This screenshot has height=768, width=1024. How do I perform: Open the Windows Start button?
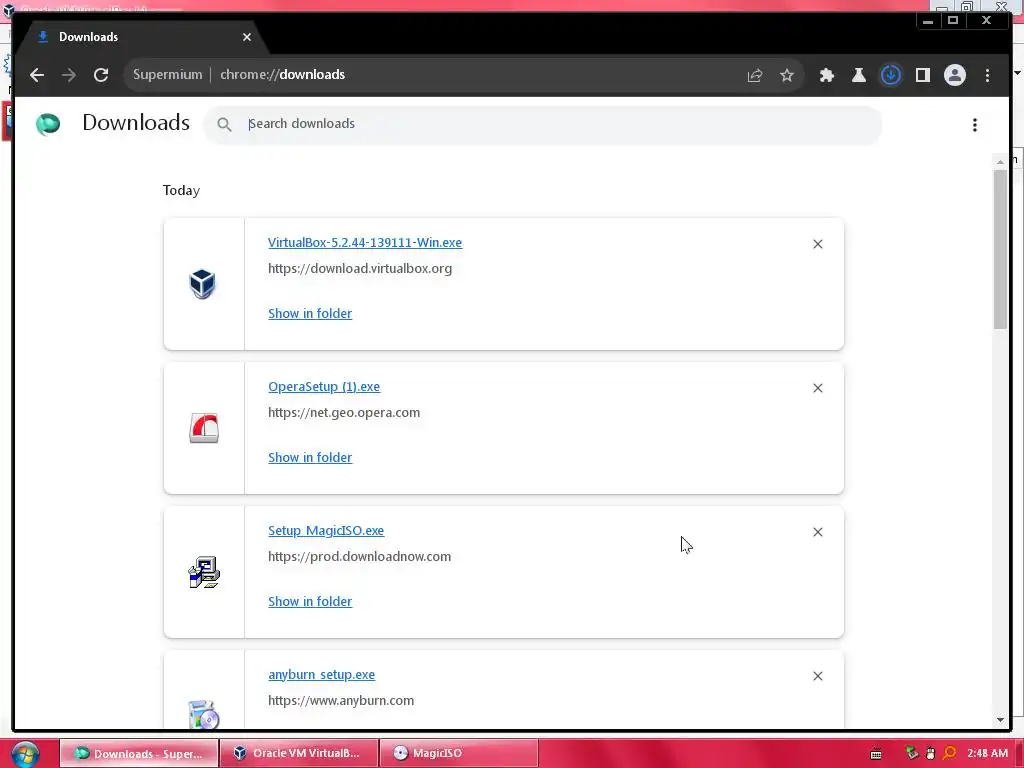click(25, 754)
